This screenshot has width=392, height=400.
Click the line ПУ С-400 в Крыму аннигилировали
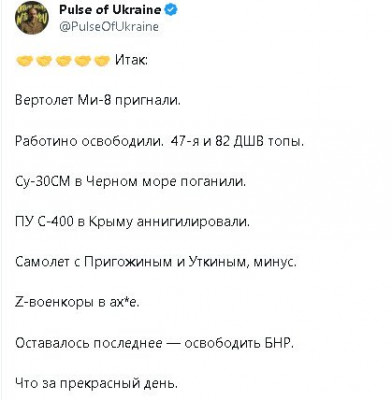pyautogui.click(x=132, y=222)
